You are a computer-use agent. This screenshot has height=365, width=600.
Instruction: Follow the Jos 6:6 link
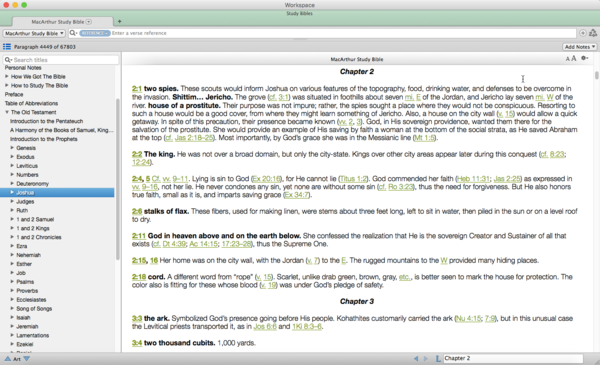(265, 326)
